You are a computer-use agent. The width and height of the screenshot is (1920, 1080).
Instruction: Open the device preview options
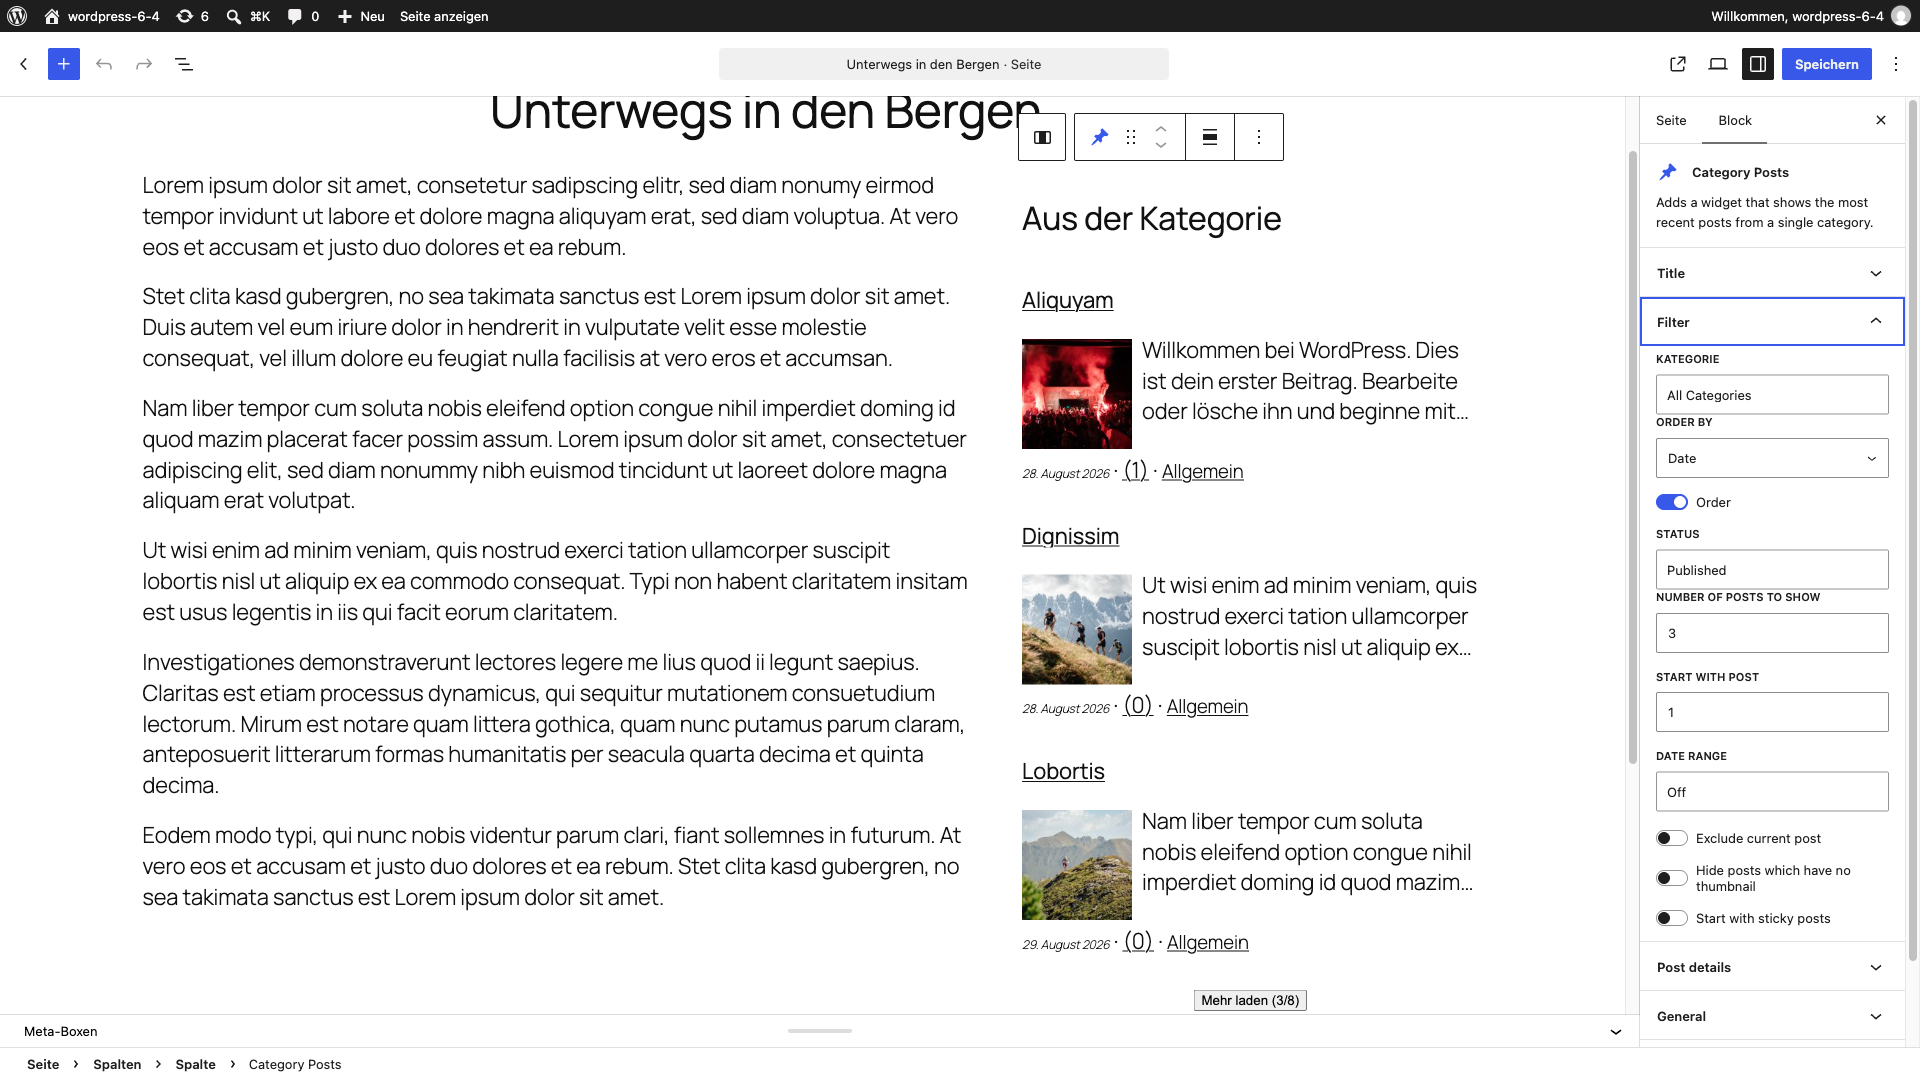[1718, 64]
